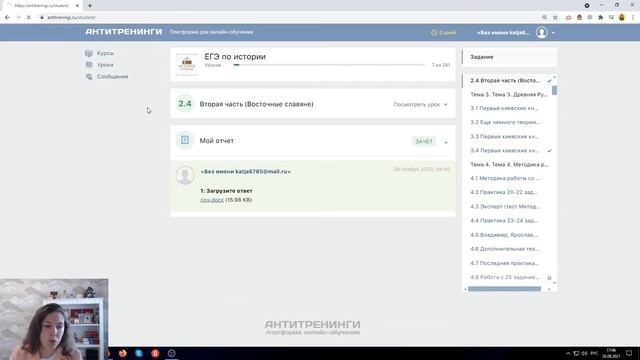Click the browser back button

tap(7, 18)
